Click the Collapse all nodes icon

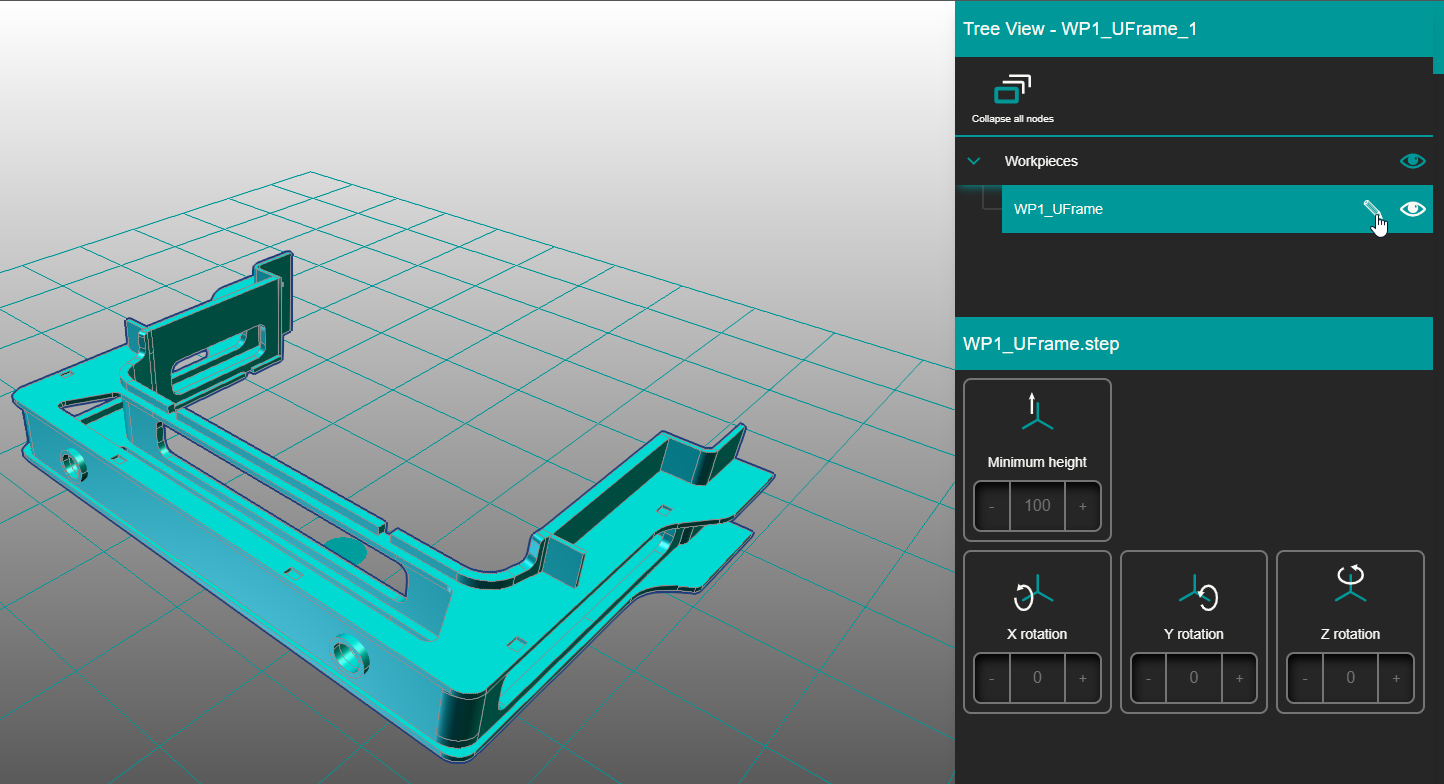point(1012,90)
